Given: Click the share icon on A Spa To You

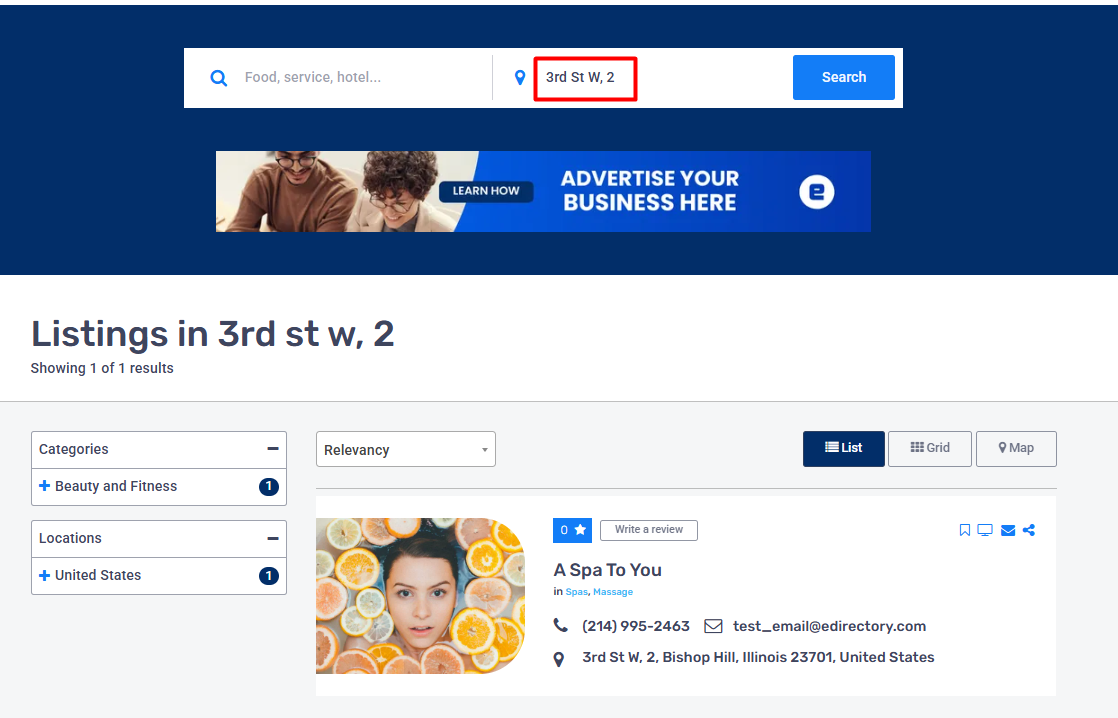Looking at the screenshot, I should (x=1029, y=530).
